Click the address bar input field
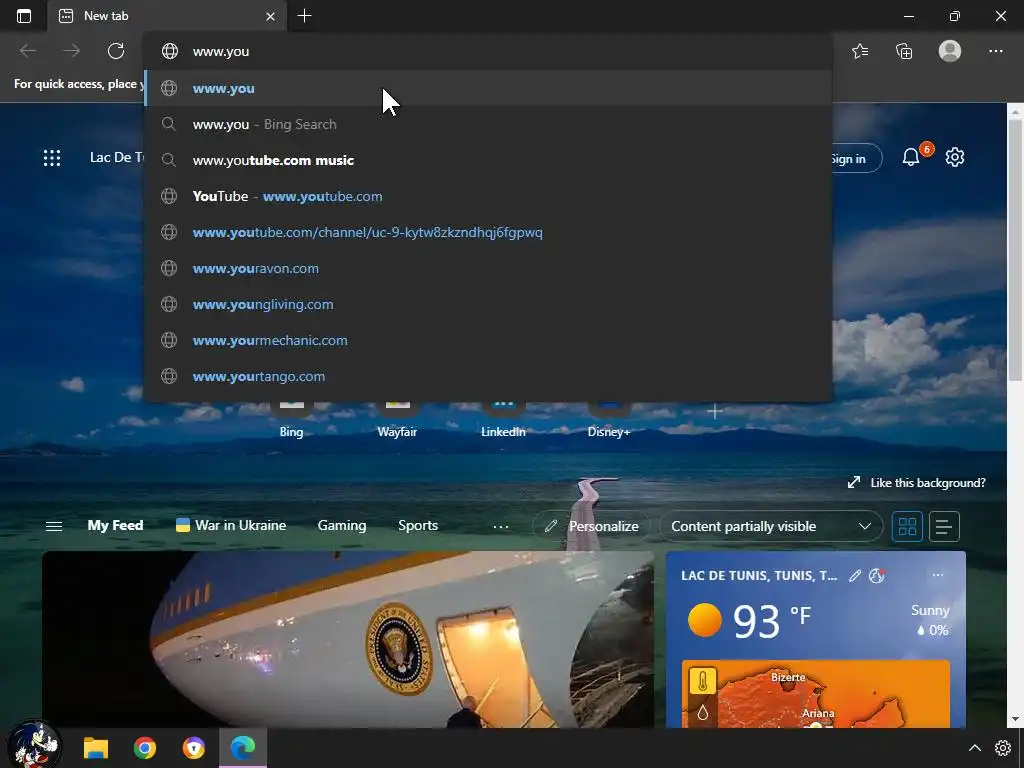Screen dimensions: 1024x768 point(487,51)
